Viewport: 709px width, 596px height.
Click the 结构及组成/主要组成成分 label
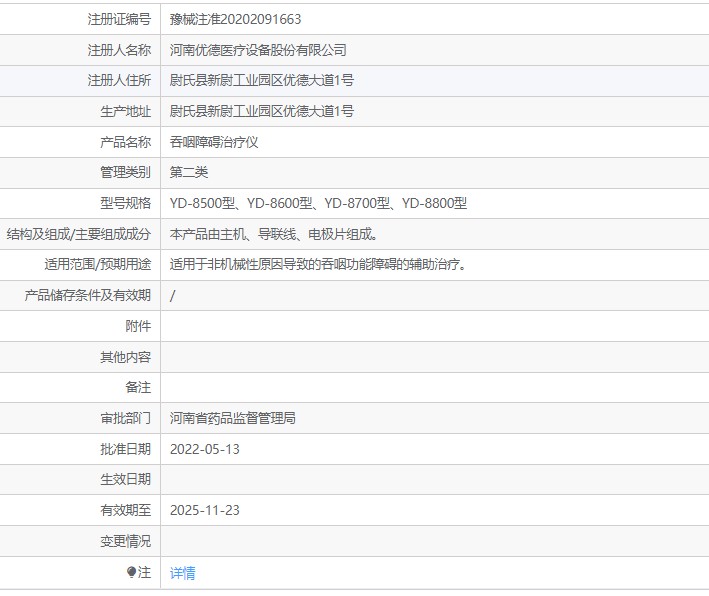[79, 234]
